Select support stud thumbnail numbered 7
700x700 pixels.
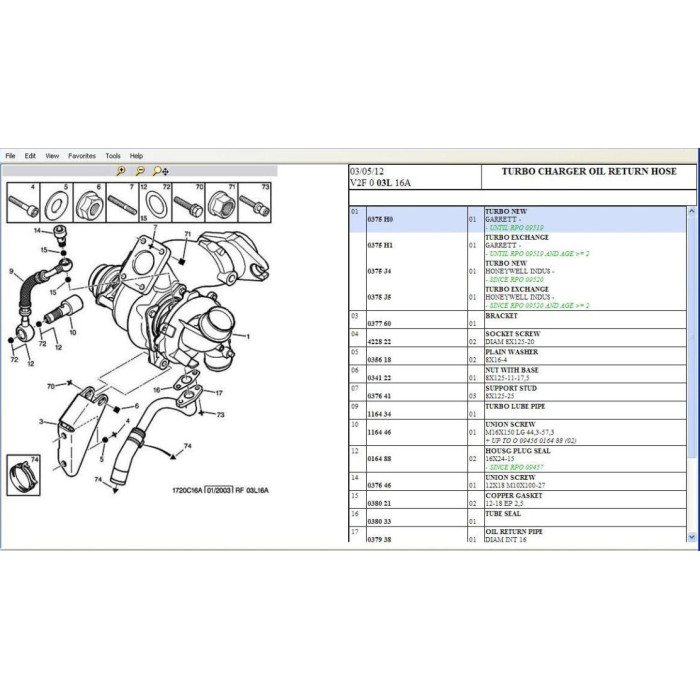122,202
